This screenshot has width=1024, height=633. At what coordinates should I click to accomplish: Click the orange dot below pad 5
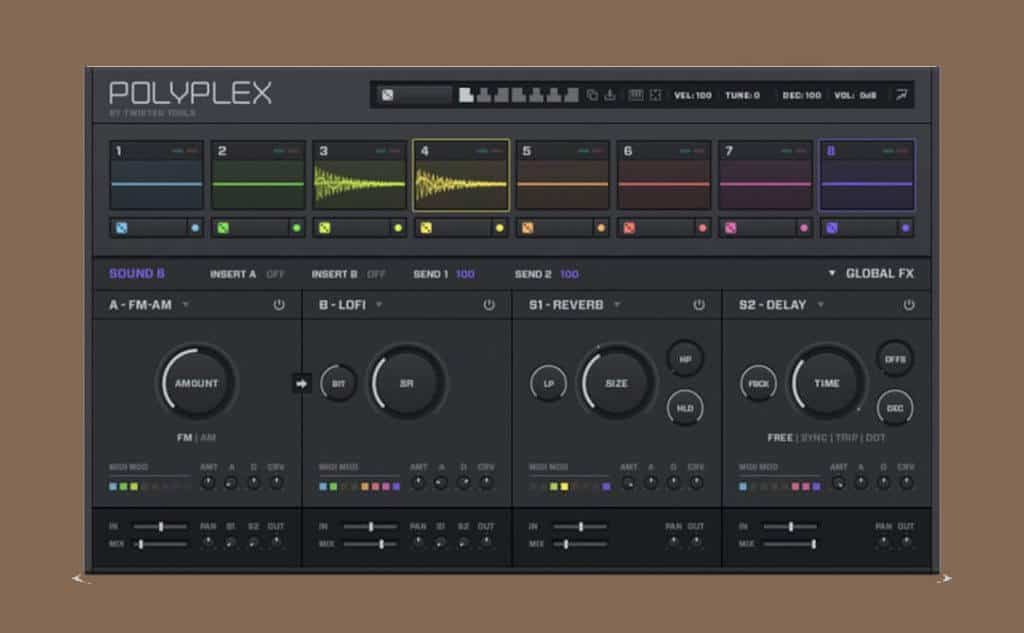tap(601, 228)
